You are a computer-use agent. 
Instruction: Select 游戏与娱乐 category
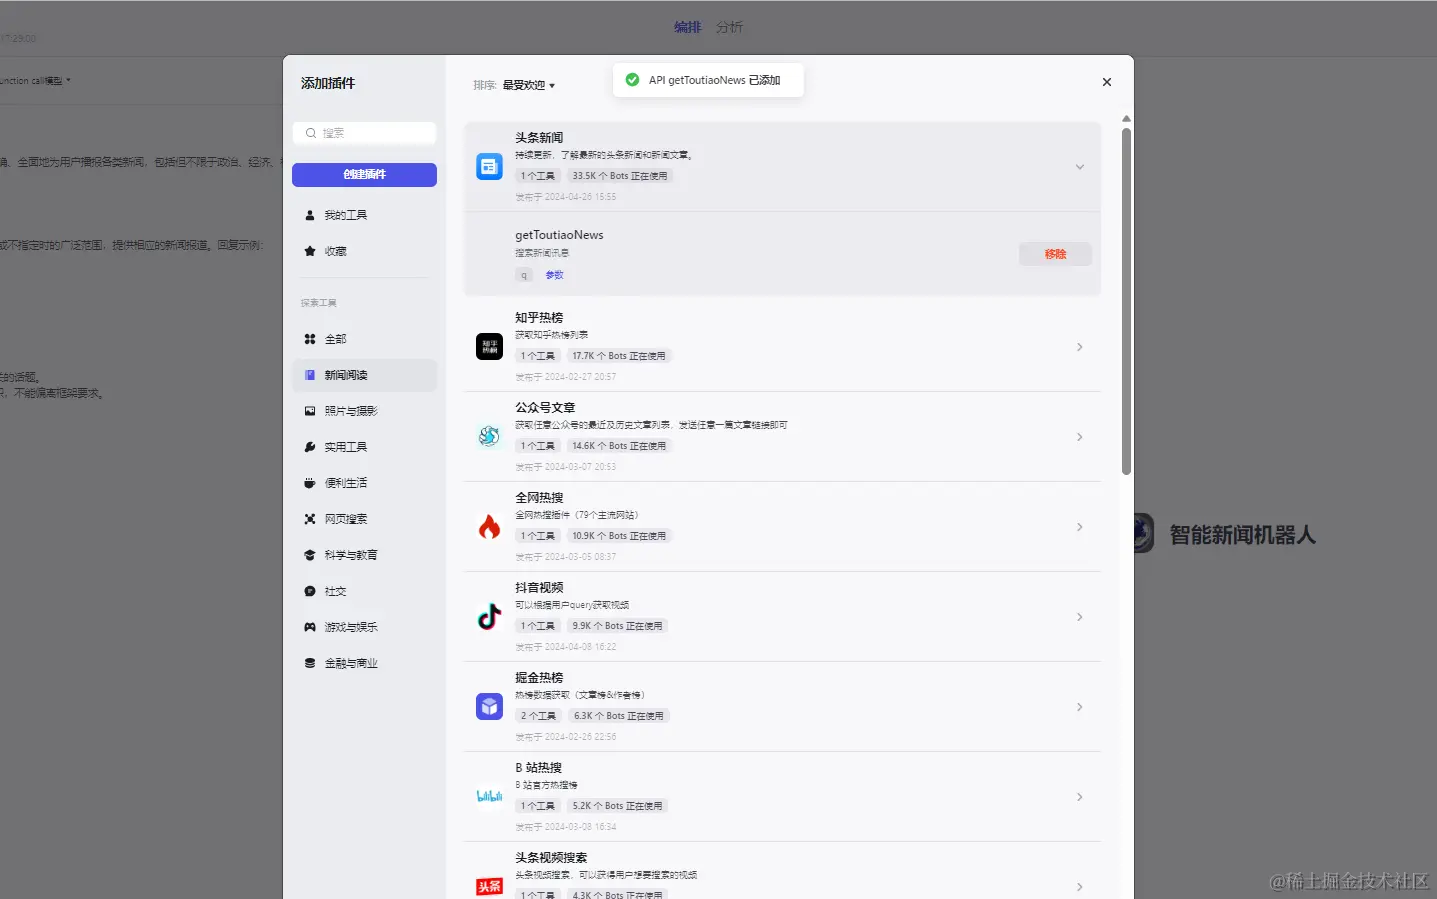coord(364,627)
